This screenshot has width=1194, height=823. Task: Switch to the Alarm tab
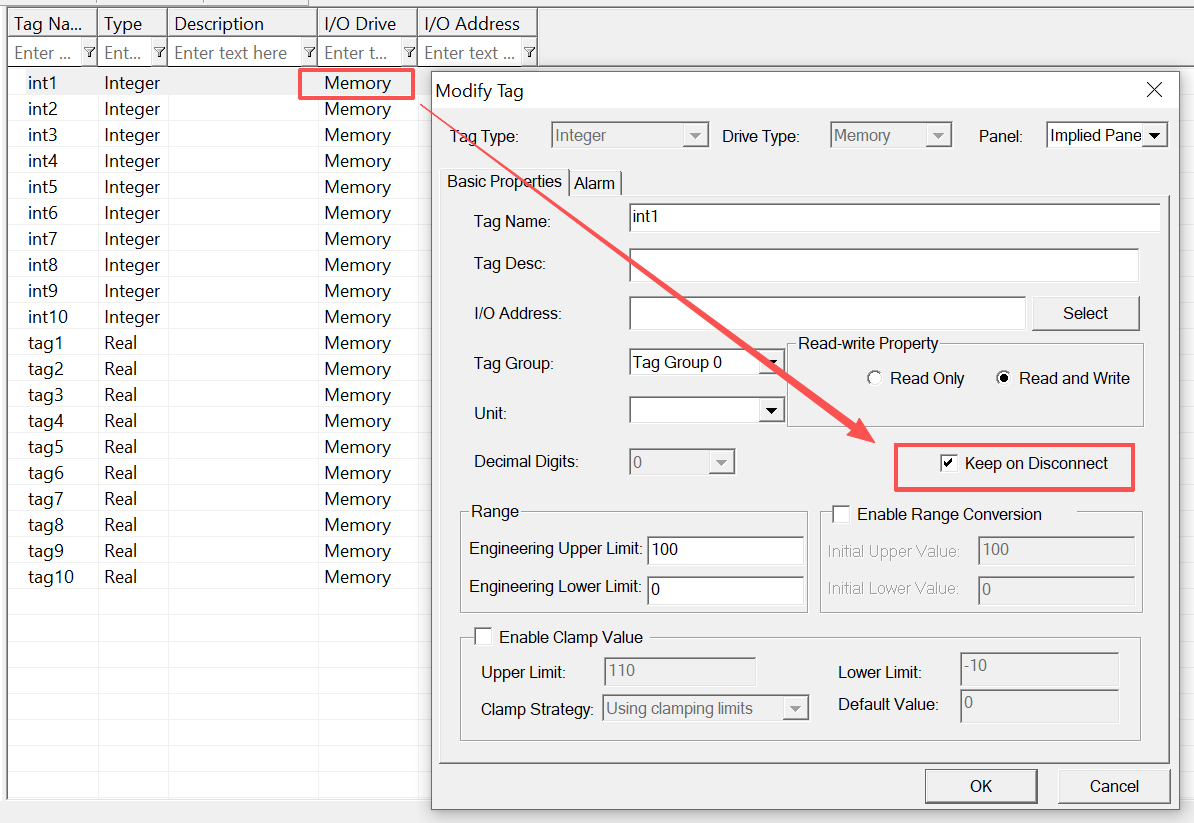(x=594, y=183)
